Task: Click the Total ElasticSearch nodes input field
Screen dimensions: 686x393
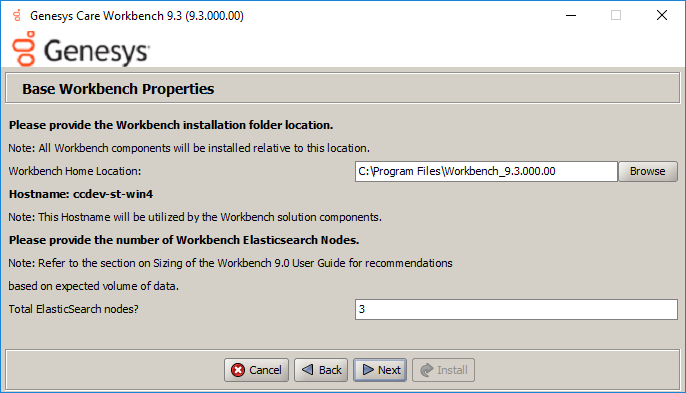Action: tap(516, 309)
